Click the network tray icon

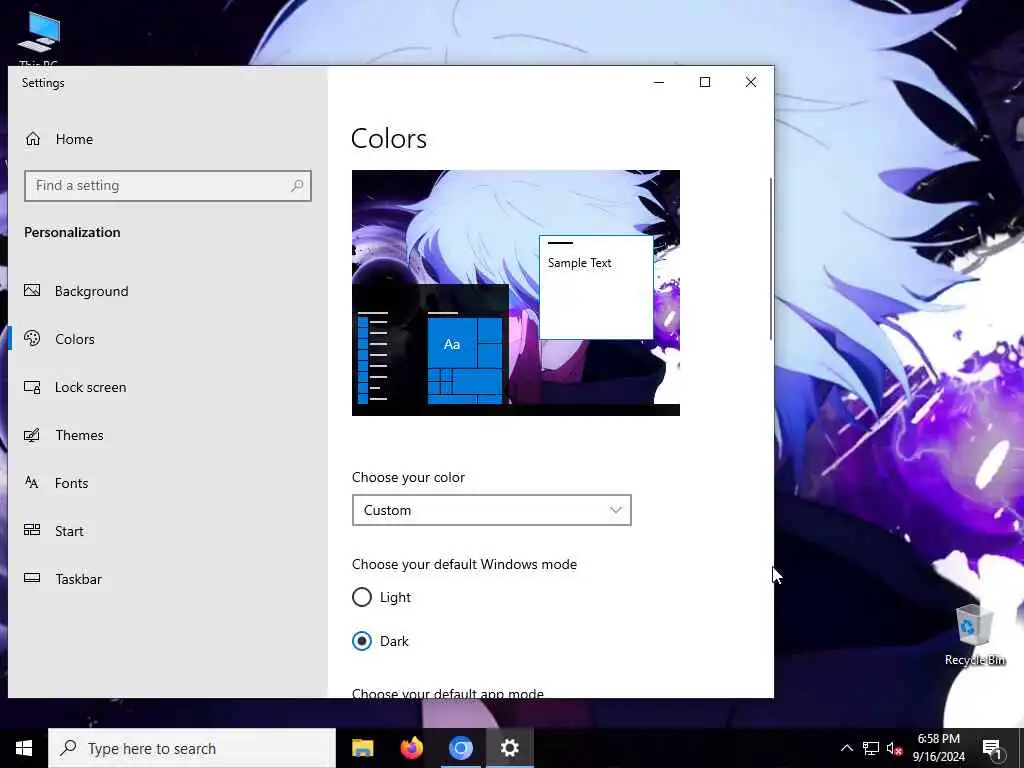871,748
